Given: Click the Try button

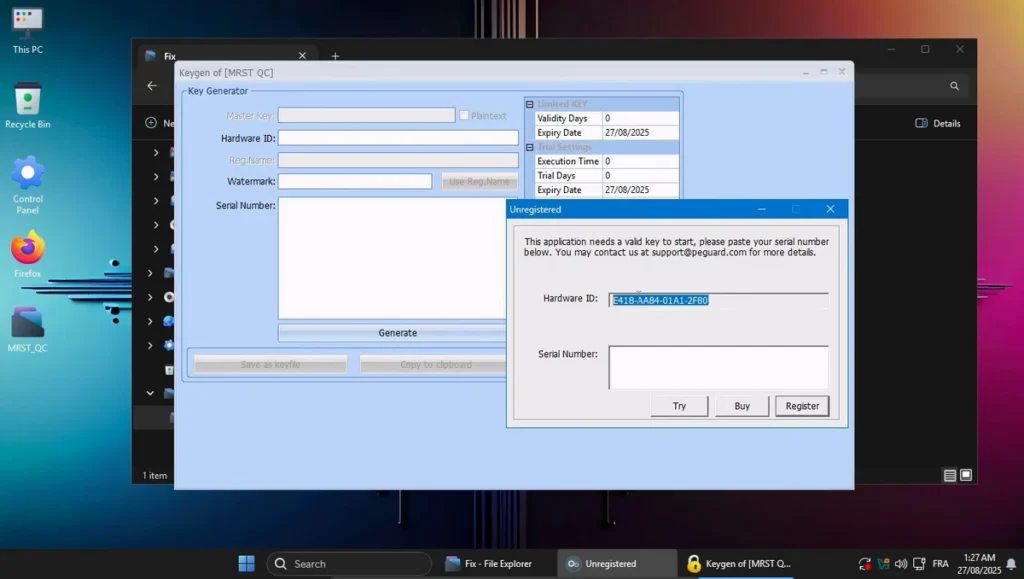Looking at the screenshot, I should click(x=679, y=406).
